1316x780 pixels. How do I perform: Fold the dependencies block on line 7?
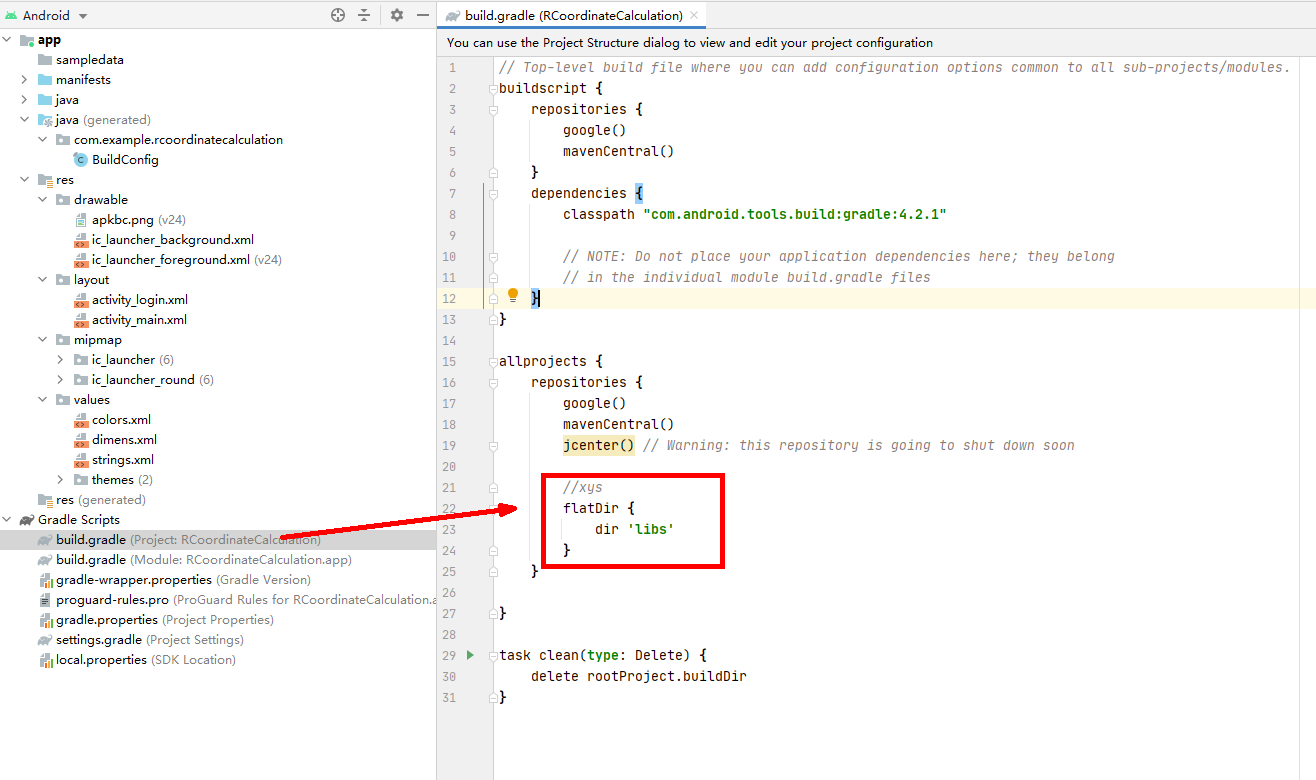[x=492, y=194]
